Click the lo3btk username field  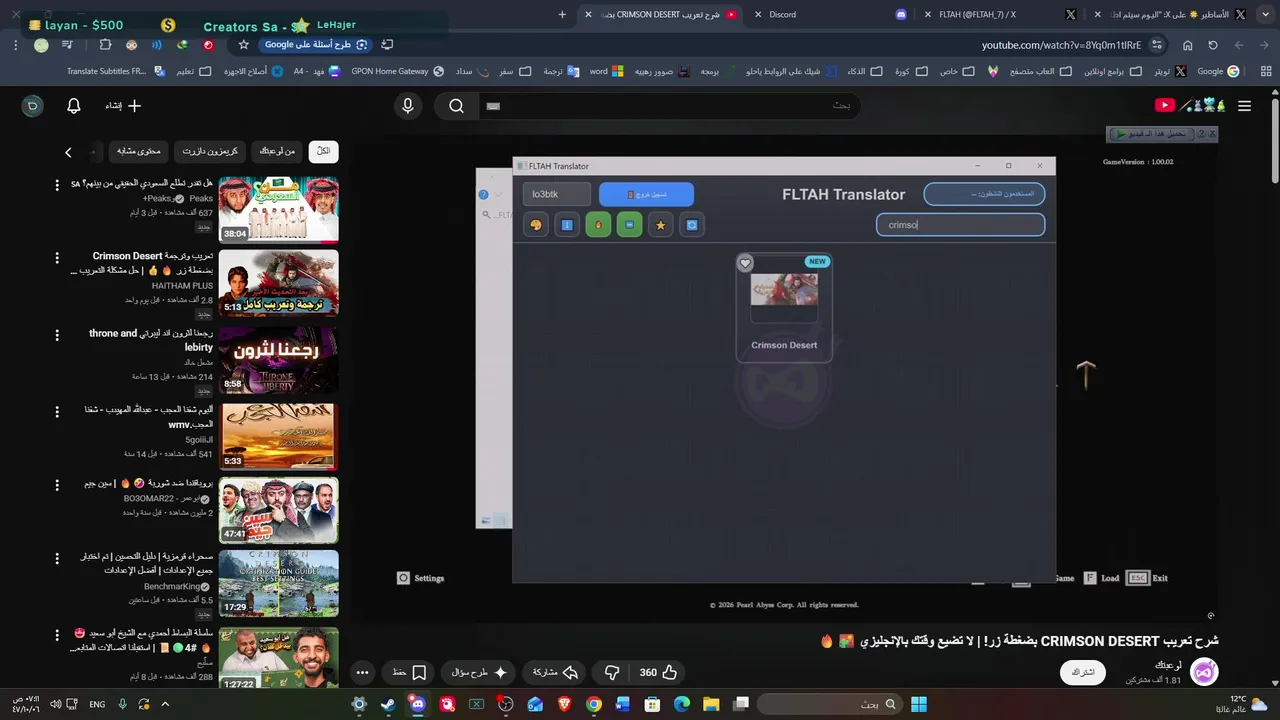(x=557, y=194)
